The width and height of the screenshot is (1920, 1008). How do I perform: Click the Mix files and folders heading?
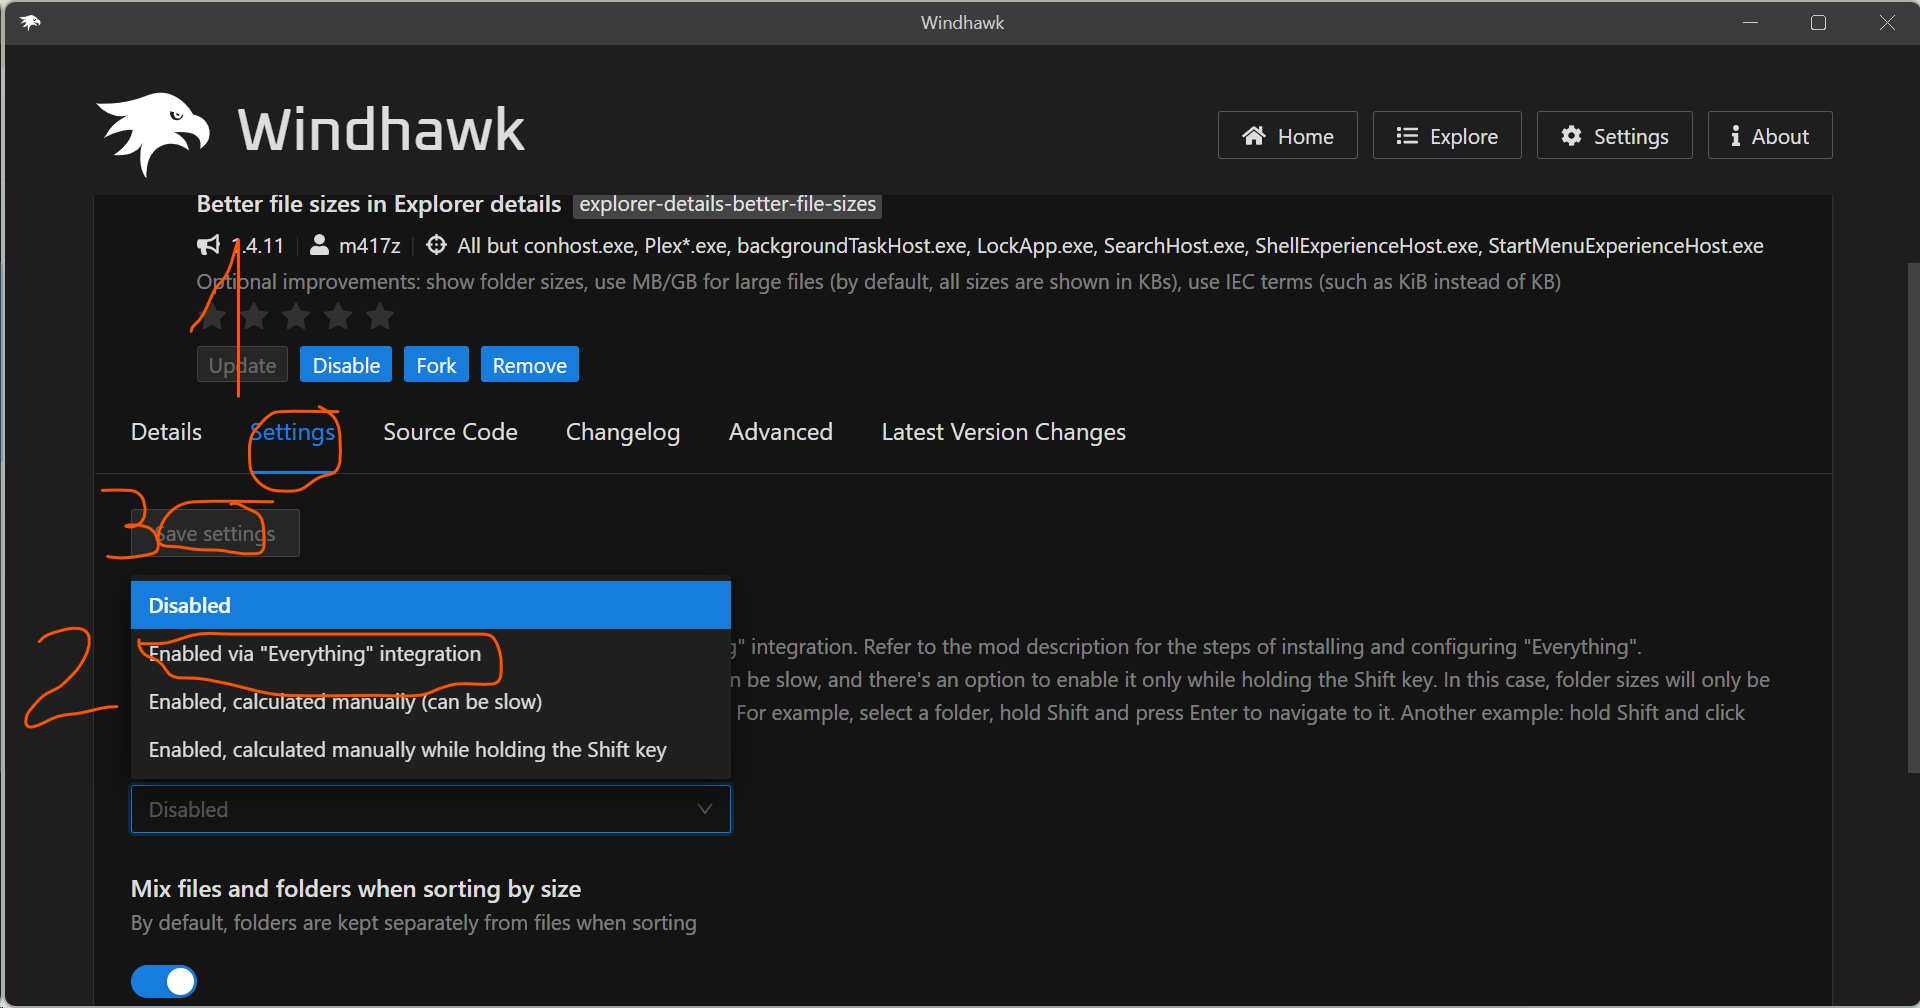(x=356, y=888)
